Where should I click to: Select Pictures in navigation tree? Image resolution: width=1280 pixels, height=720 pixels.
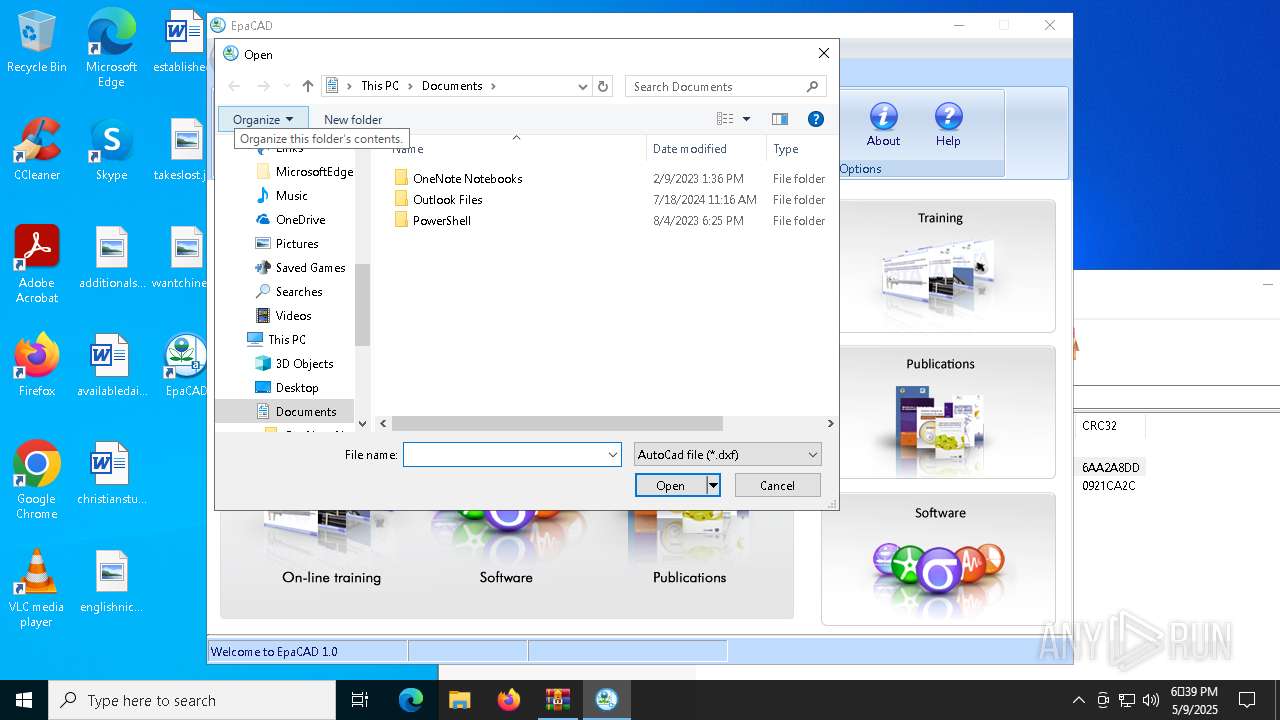pyautogui.click(x=297, y=243)
